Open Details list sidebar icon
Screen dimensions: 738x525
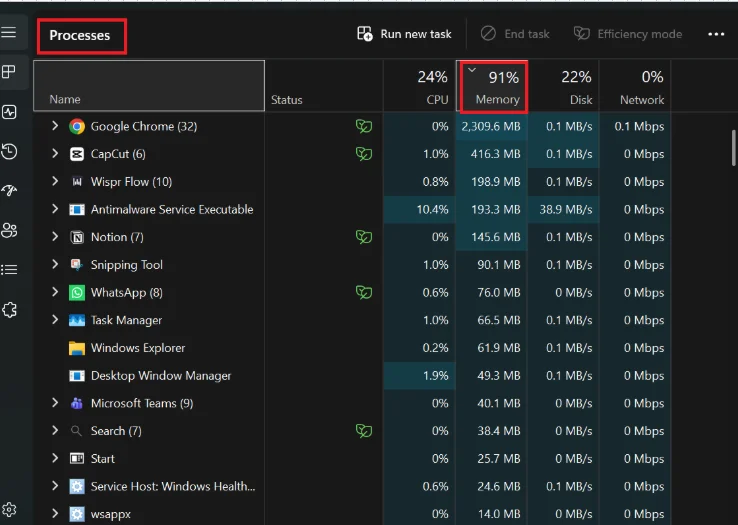coord(9,269)
